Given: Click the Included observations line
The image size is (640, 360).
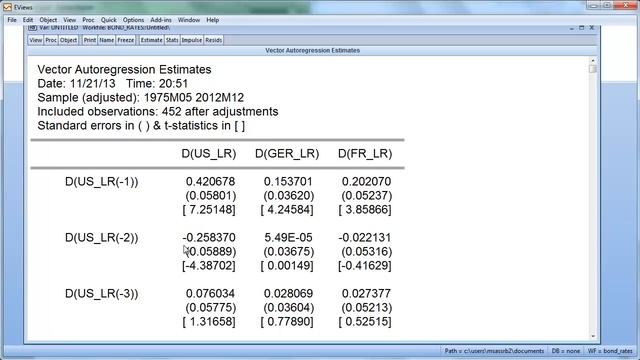Looking at the screenshot, I should click(x=158, y=112).
